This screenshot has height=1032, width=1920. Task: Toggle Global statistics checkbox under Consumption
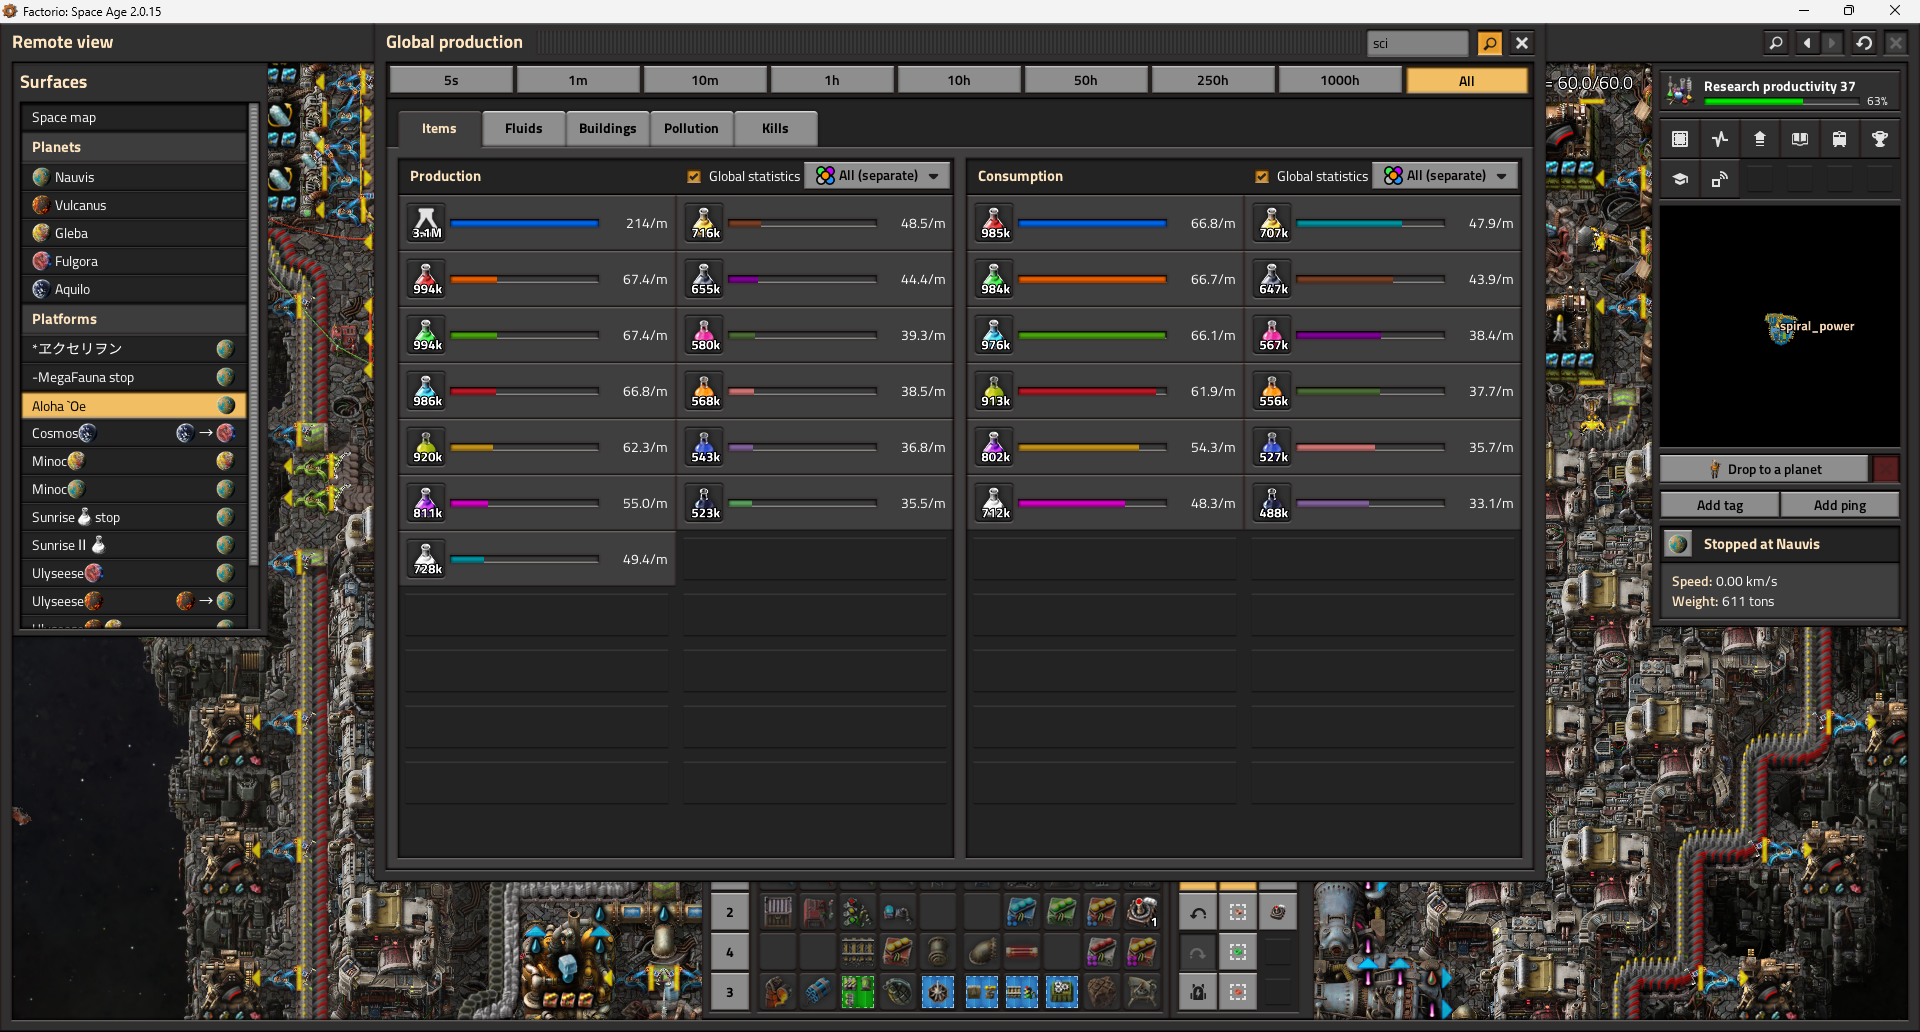tap(1262, 176)
